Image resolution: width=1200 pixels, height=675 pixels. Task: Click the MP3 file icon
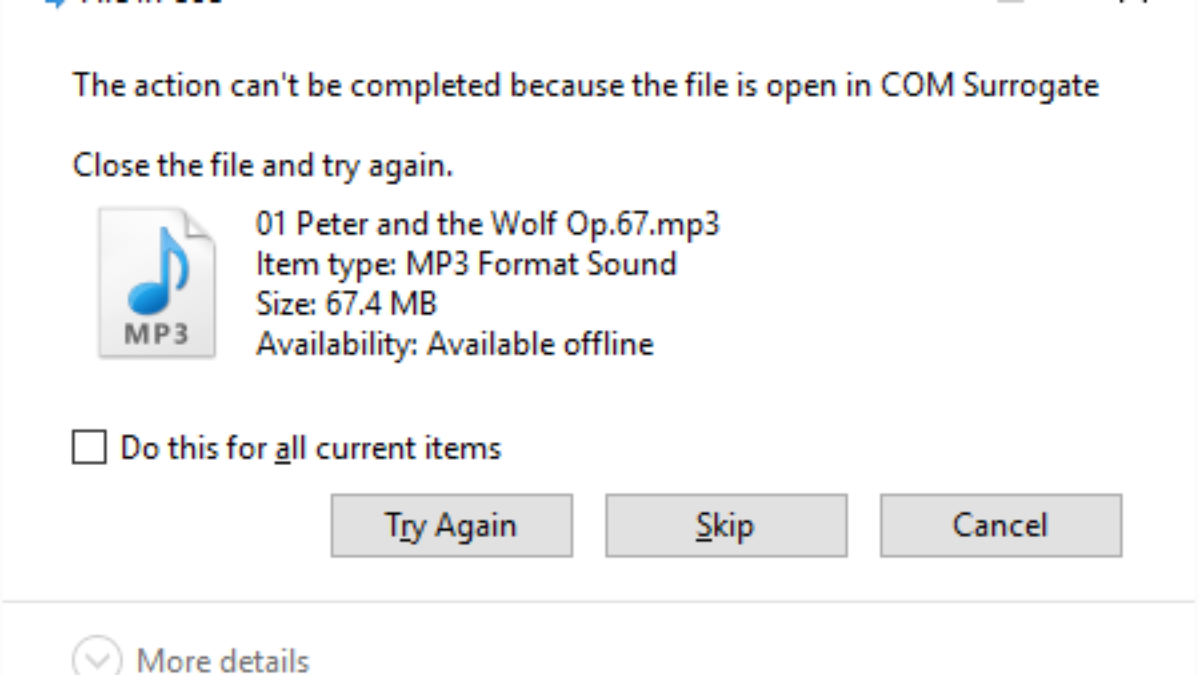[156, 282]
